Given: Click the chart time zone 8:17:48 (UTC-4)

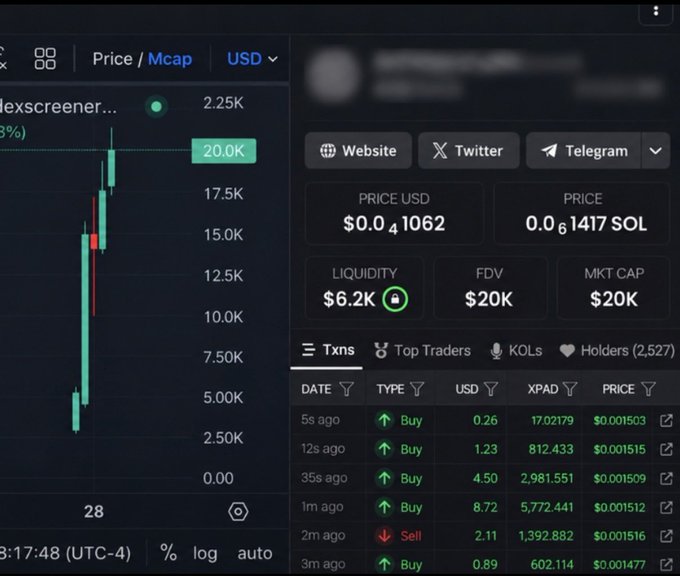Looking at the screenshot, I should tap(65, 553).
